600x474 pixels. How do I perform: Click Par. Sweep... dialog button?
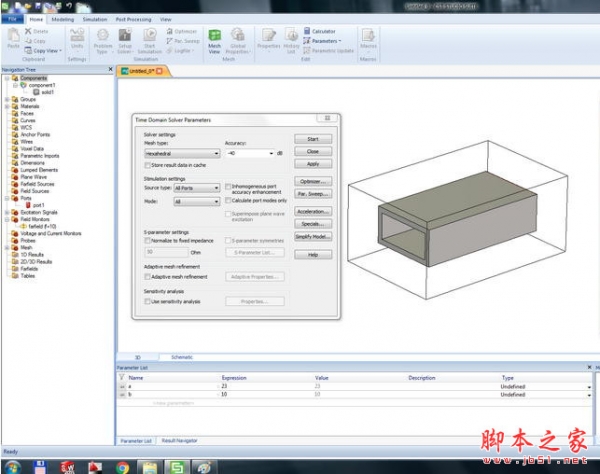point(313,194)
